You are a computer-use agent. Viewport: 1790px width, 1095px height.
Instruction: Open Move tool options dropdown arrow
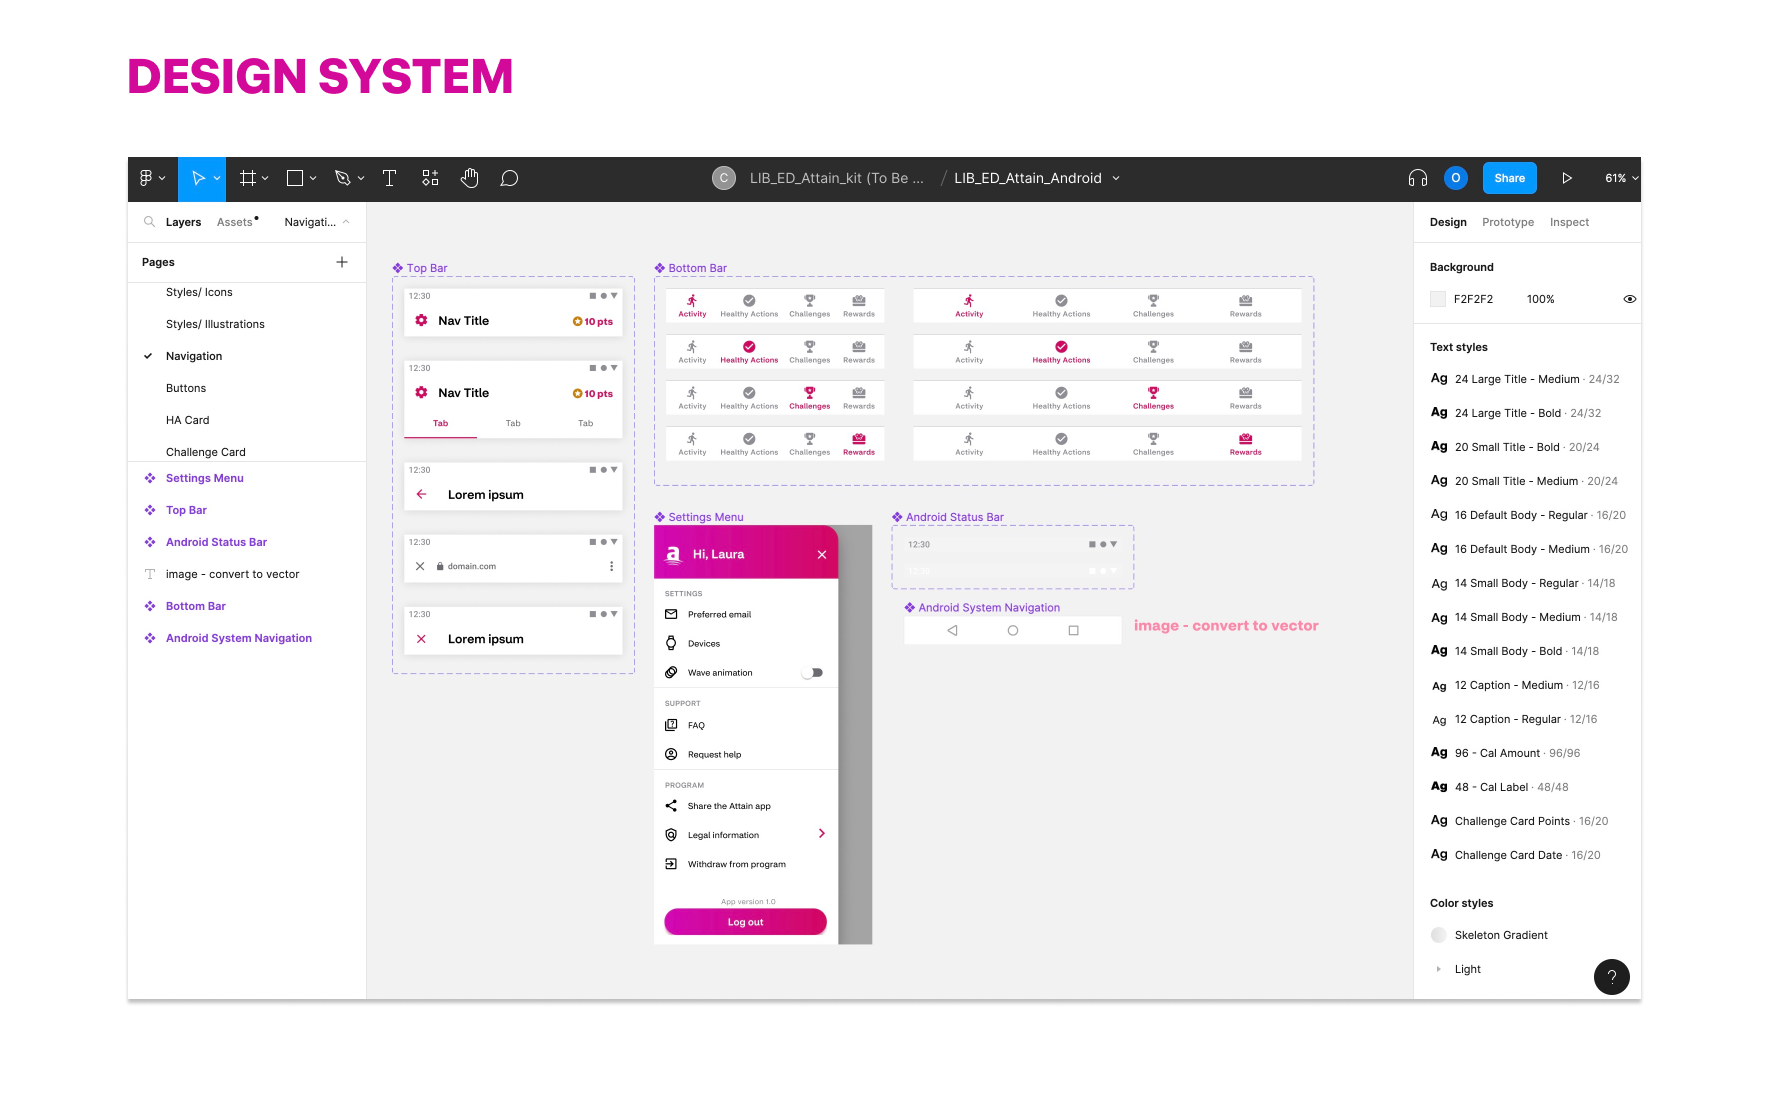[x=217, y=179]
